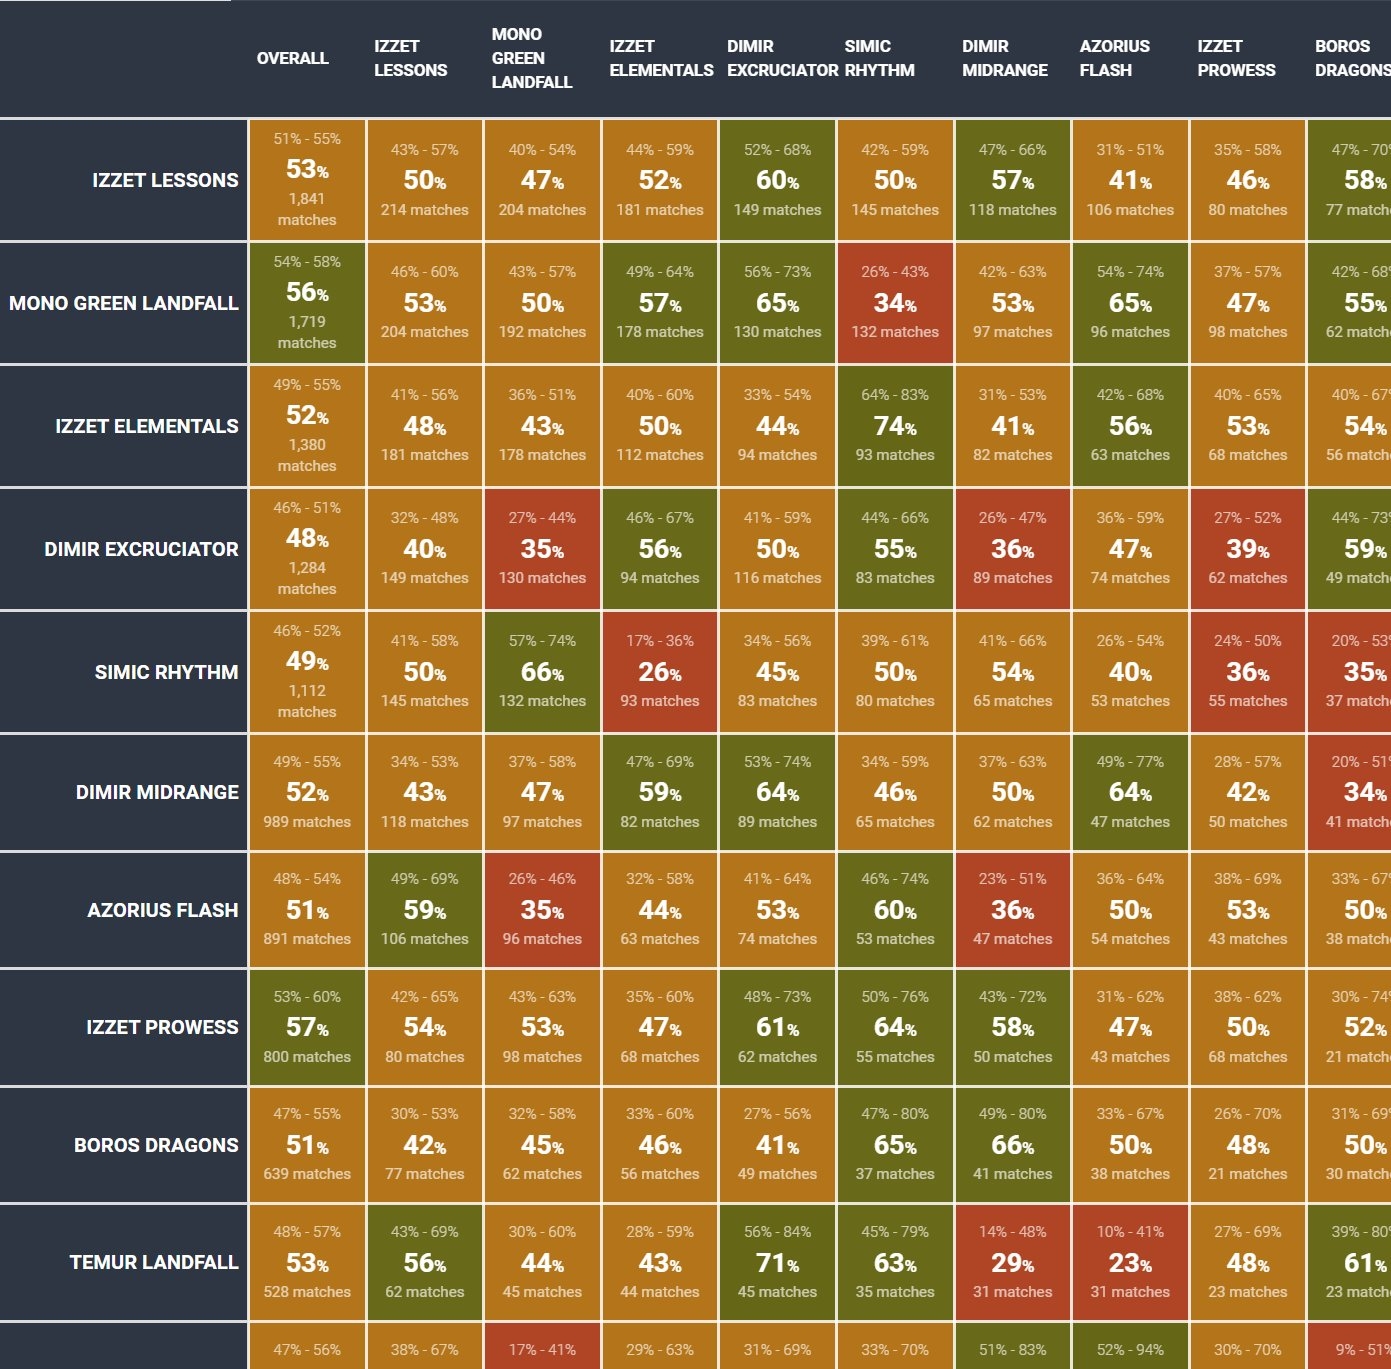The height and width of the screenshot is (1369, 1391).
Task: Click Temur Landfall vs Azorius Flash 23% cell
Action: pyautogui.click(x=1130, y=1263)
